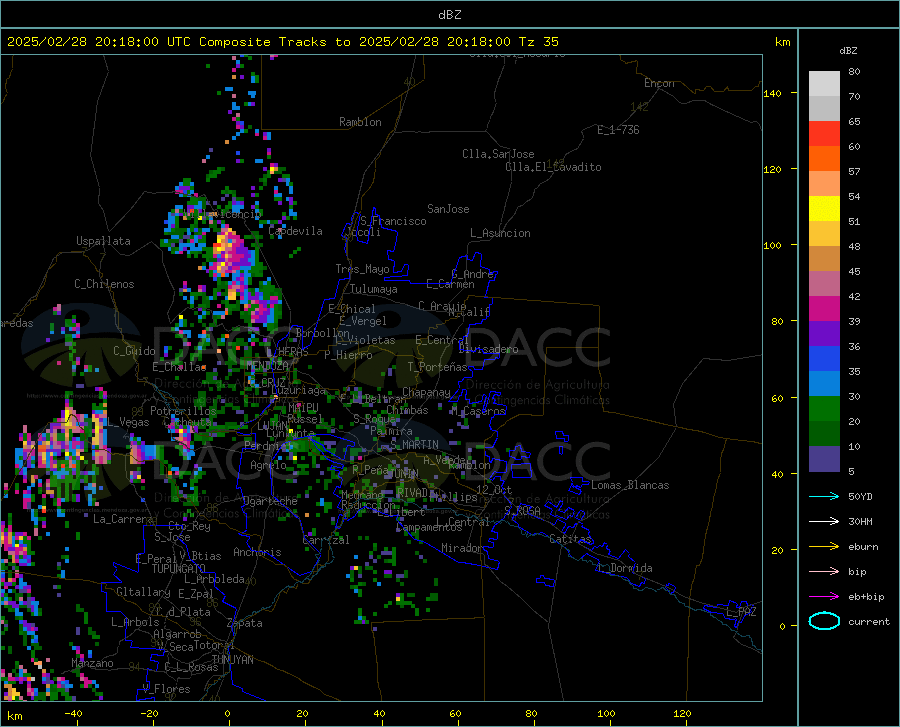This screenshot has height=727, width=900.
Task: Click the yellow eburn arrow symbol
Action: 824,546
